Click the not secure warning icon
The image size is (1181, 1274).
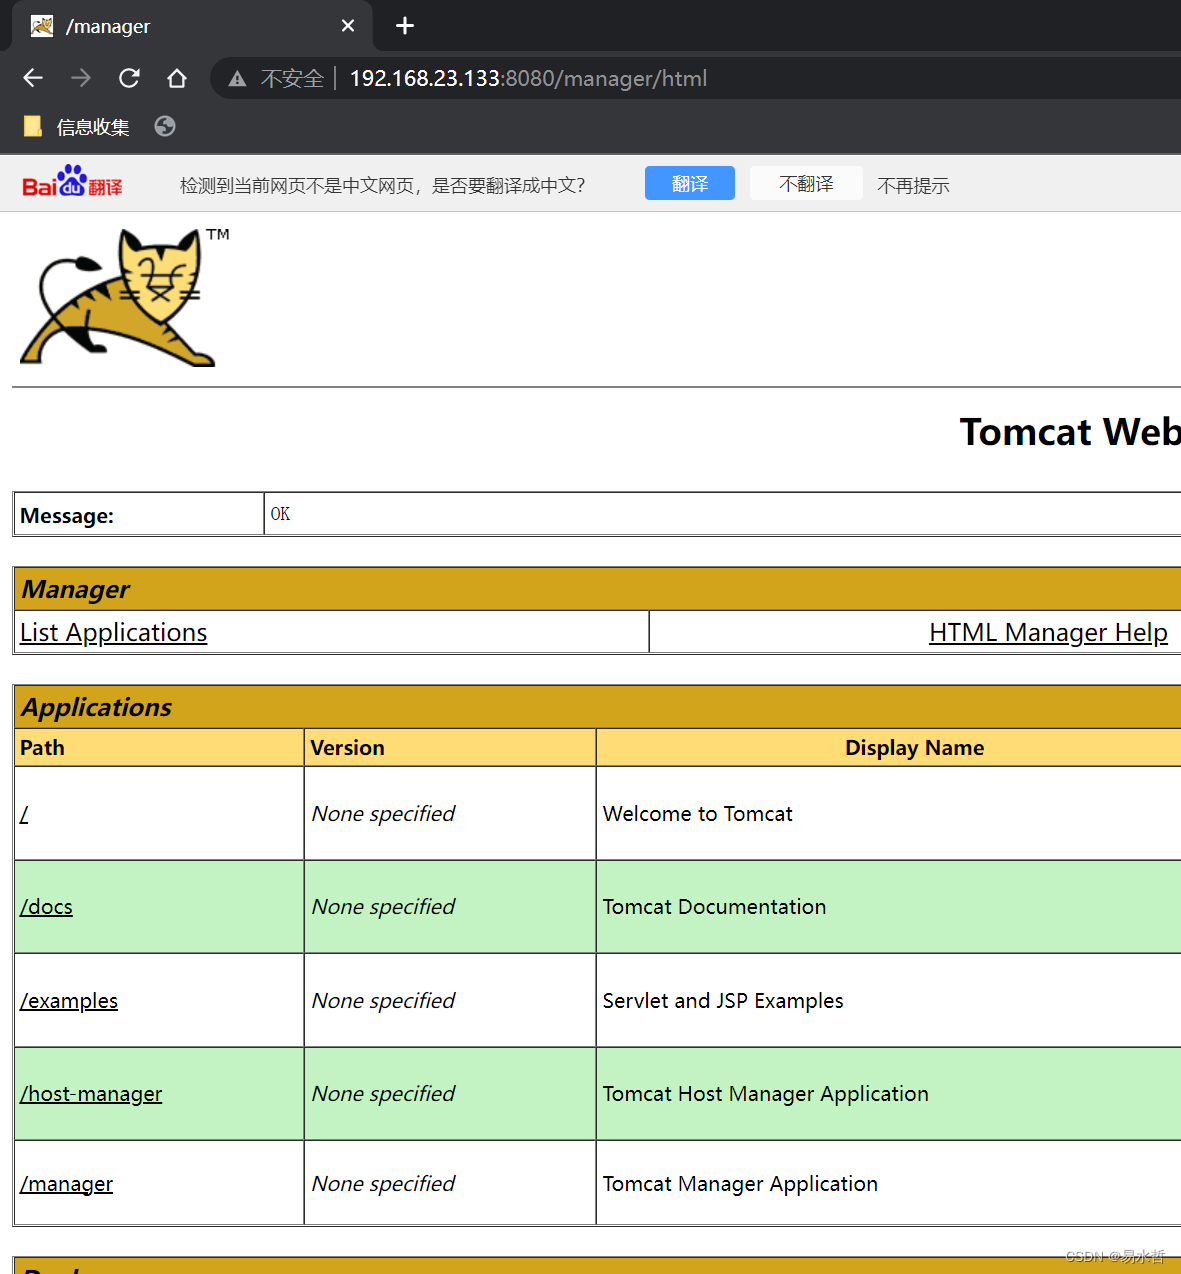click(237, 79)
